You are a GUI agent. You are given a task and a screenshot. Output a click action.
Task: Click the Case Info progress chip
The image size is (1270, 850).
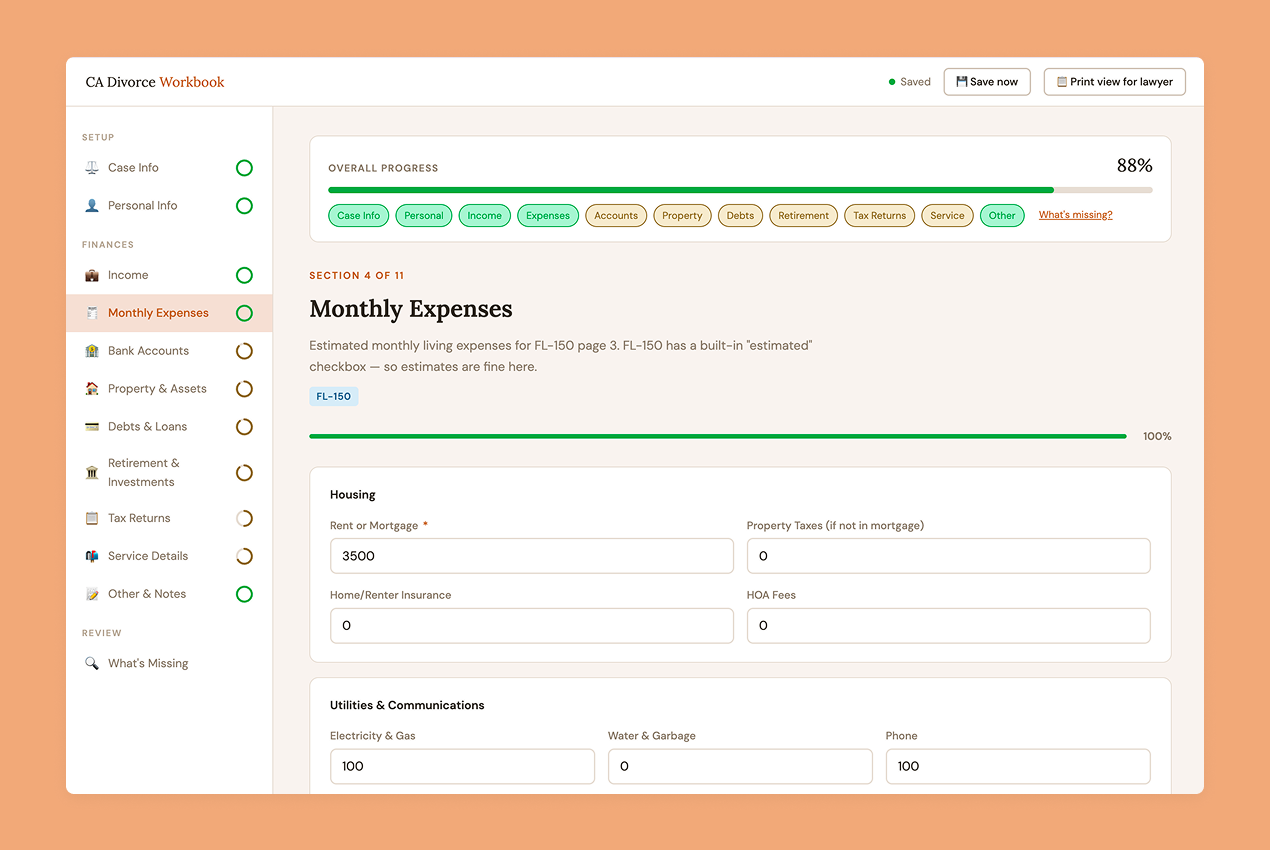(358, 215)
